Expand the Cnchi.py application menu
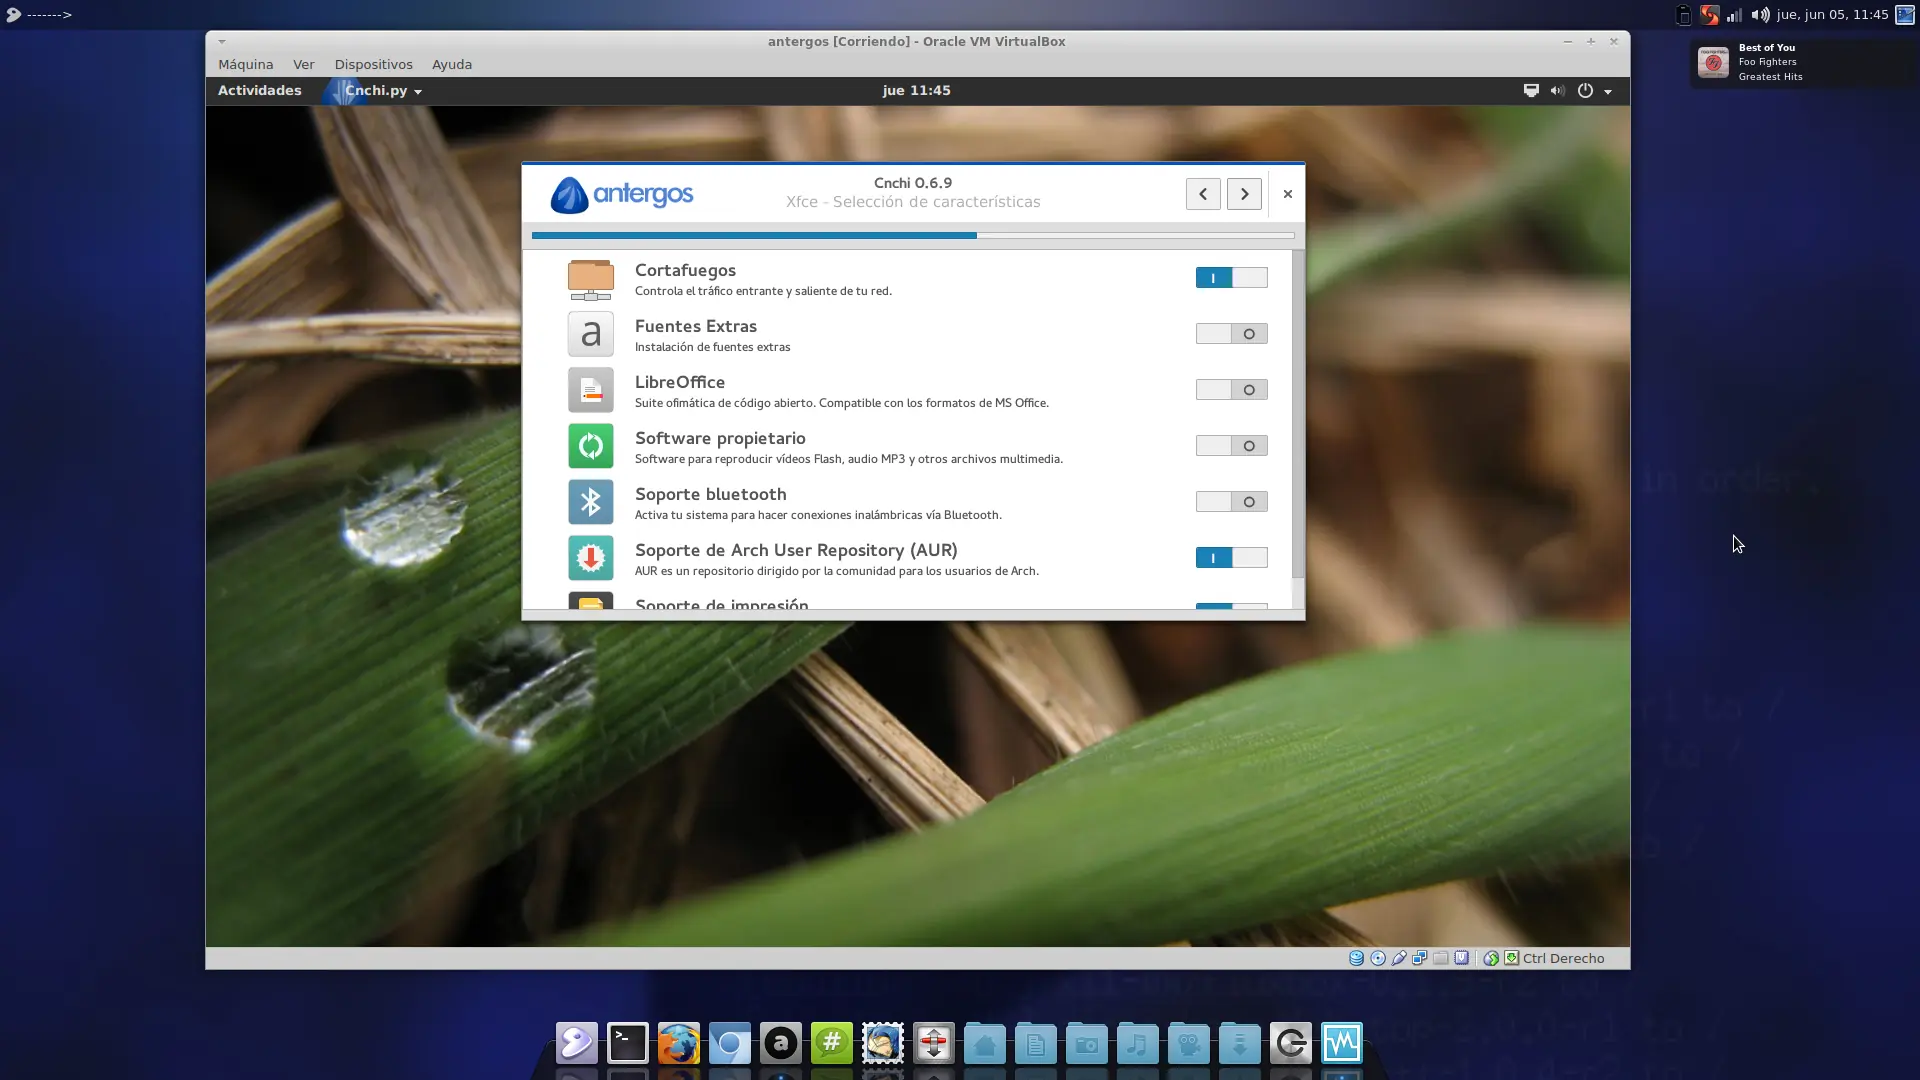The height and width of the screenshot is (1080, 1920). (x=383, y=91)
